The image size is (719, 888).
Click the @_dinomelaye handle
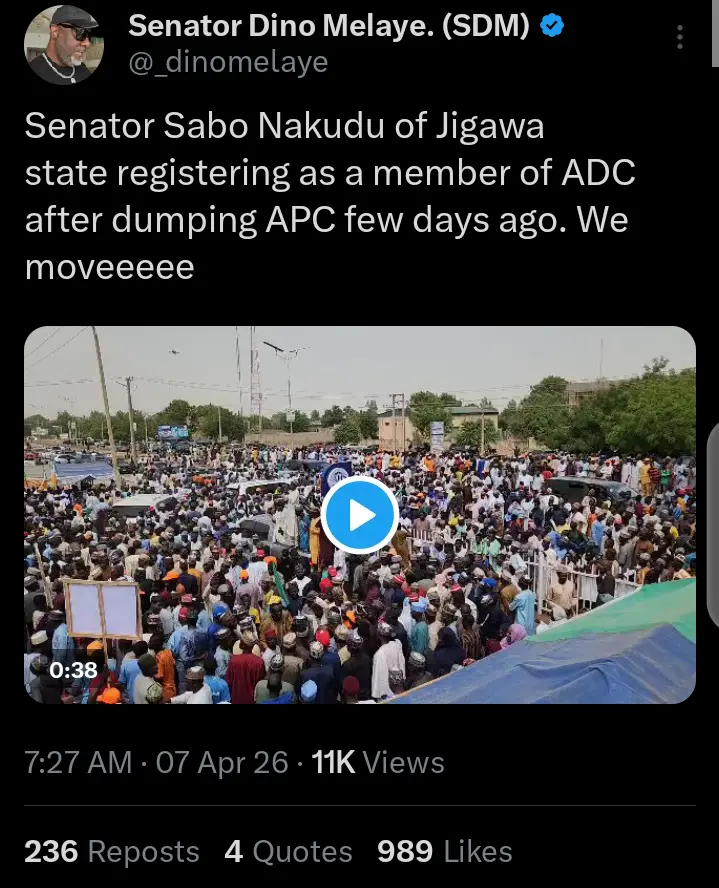[228, 62]
